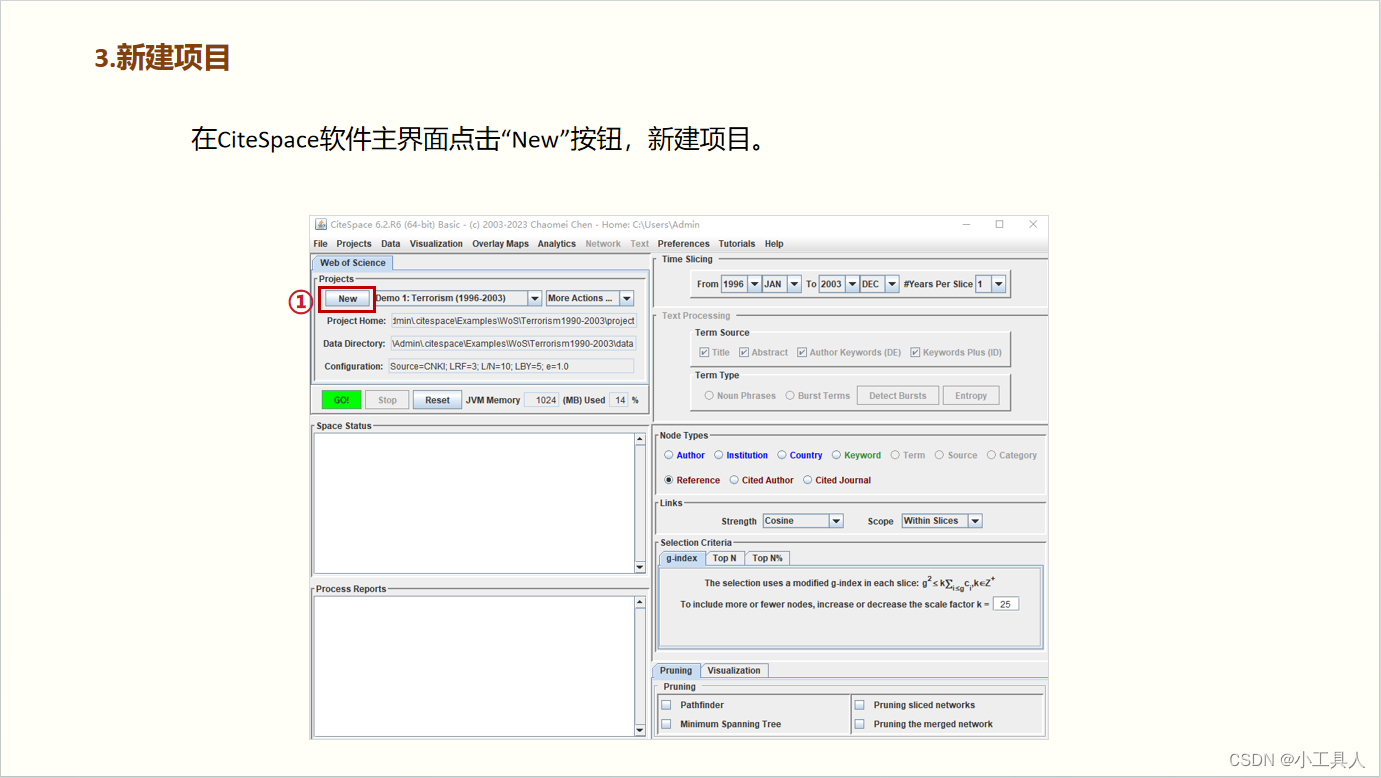1381x778 pixels.
Task: Maximize the CiteSpace window
Action: [999, 224]
